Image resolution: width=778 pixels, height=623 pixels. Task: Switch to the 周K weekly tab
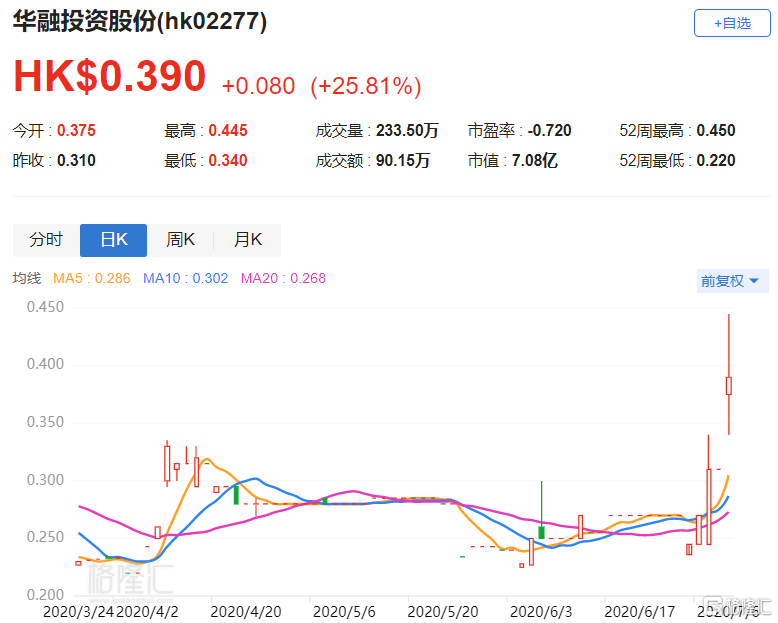(180, 240)
